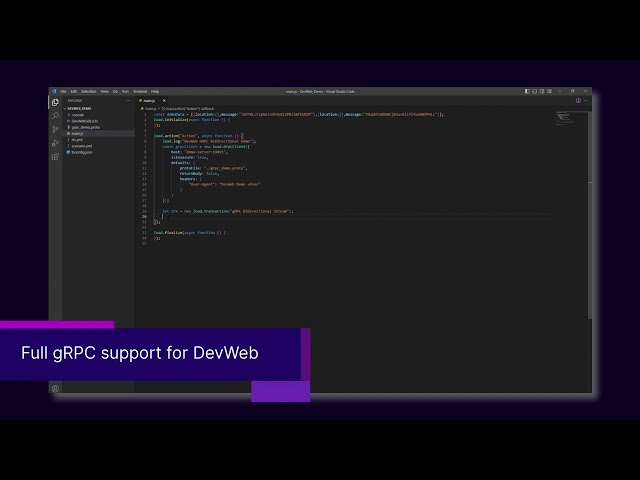Open the Extensions view
This screenshot has height=480, width=640.
tap(55, 157)
